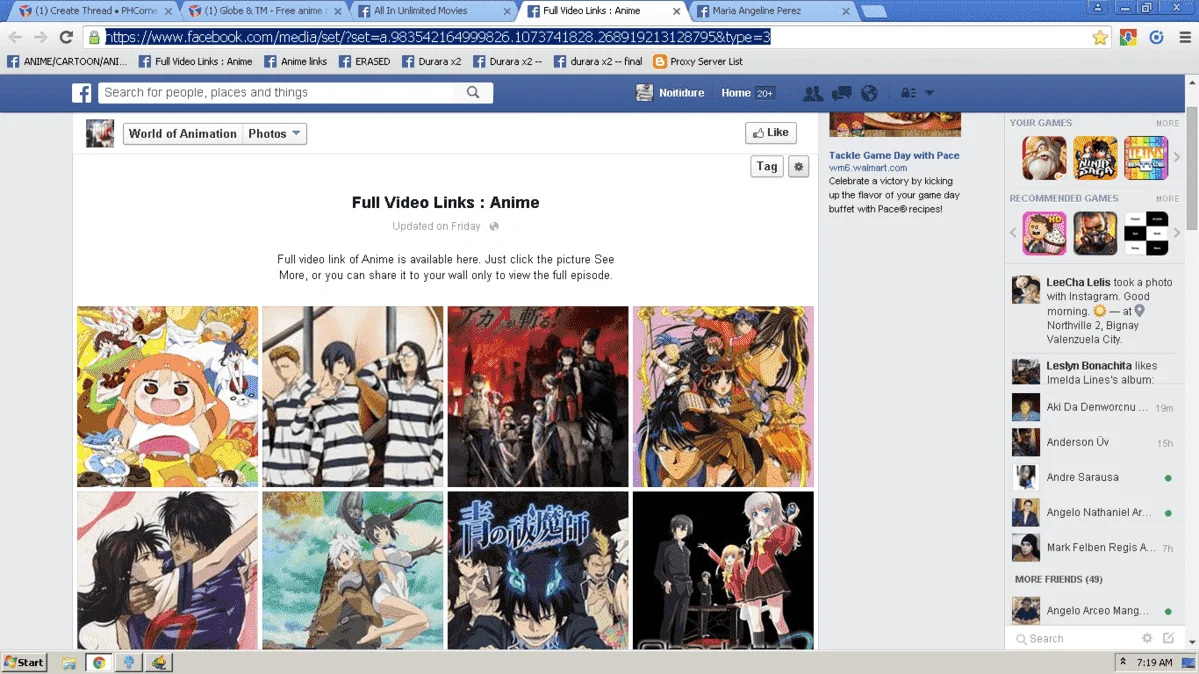
Task: Click chat sidebar Search field
Action: coord(1074,639)
